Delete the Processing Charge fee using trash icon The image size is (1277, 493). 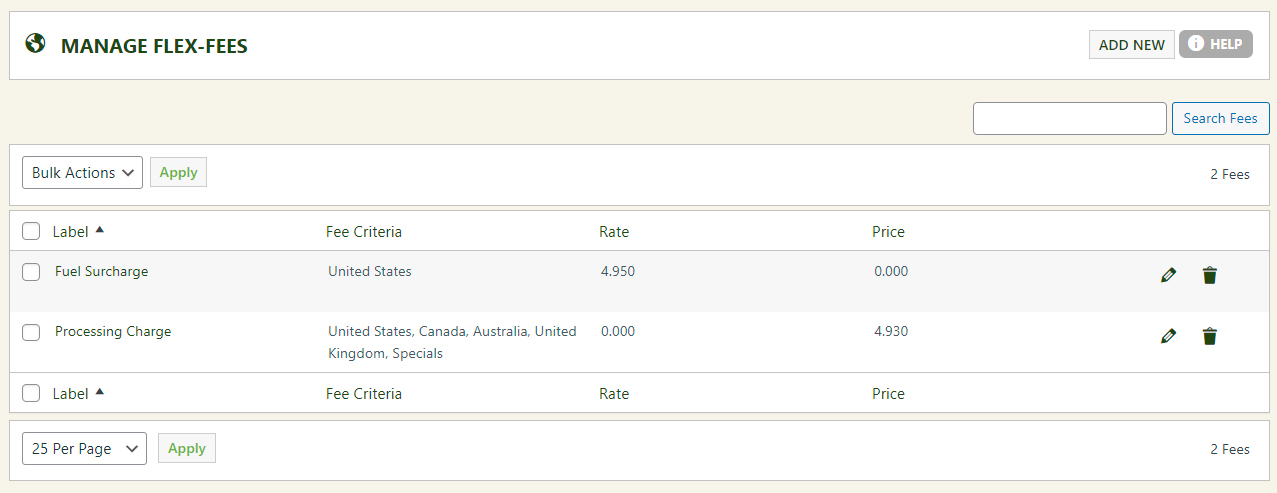pos(1210,336)
